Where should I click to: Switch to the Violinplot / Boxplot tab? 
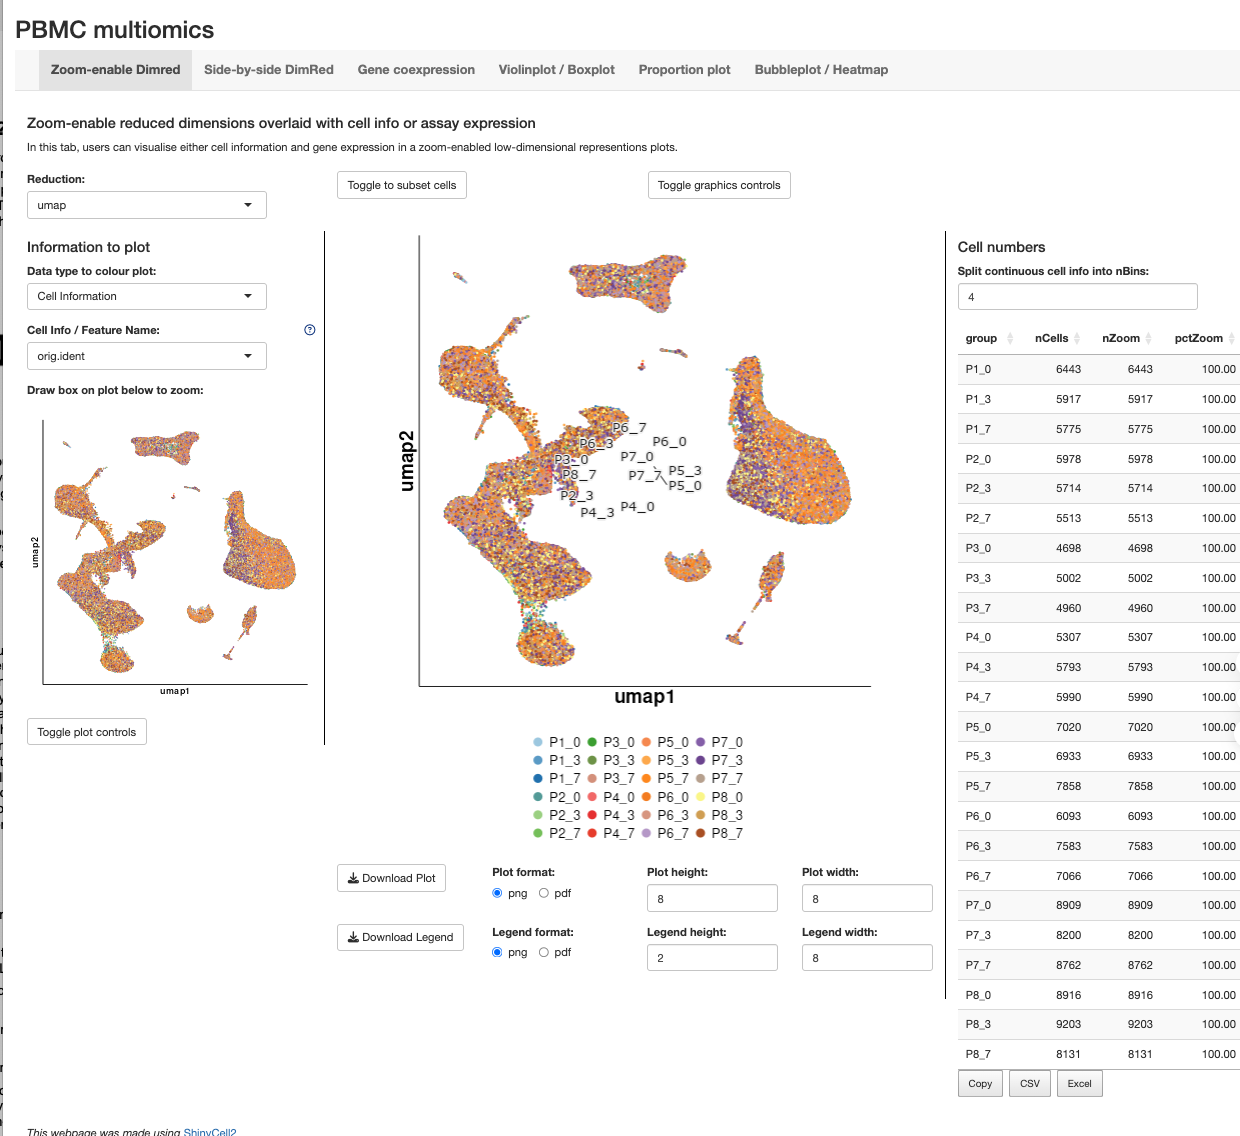(556, 70)
